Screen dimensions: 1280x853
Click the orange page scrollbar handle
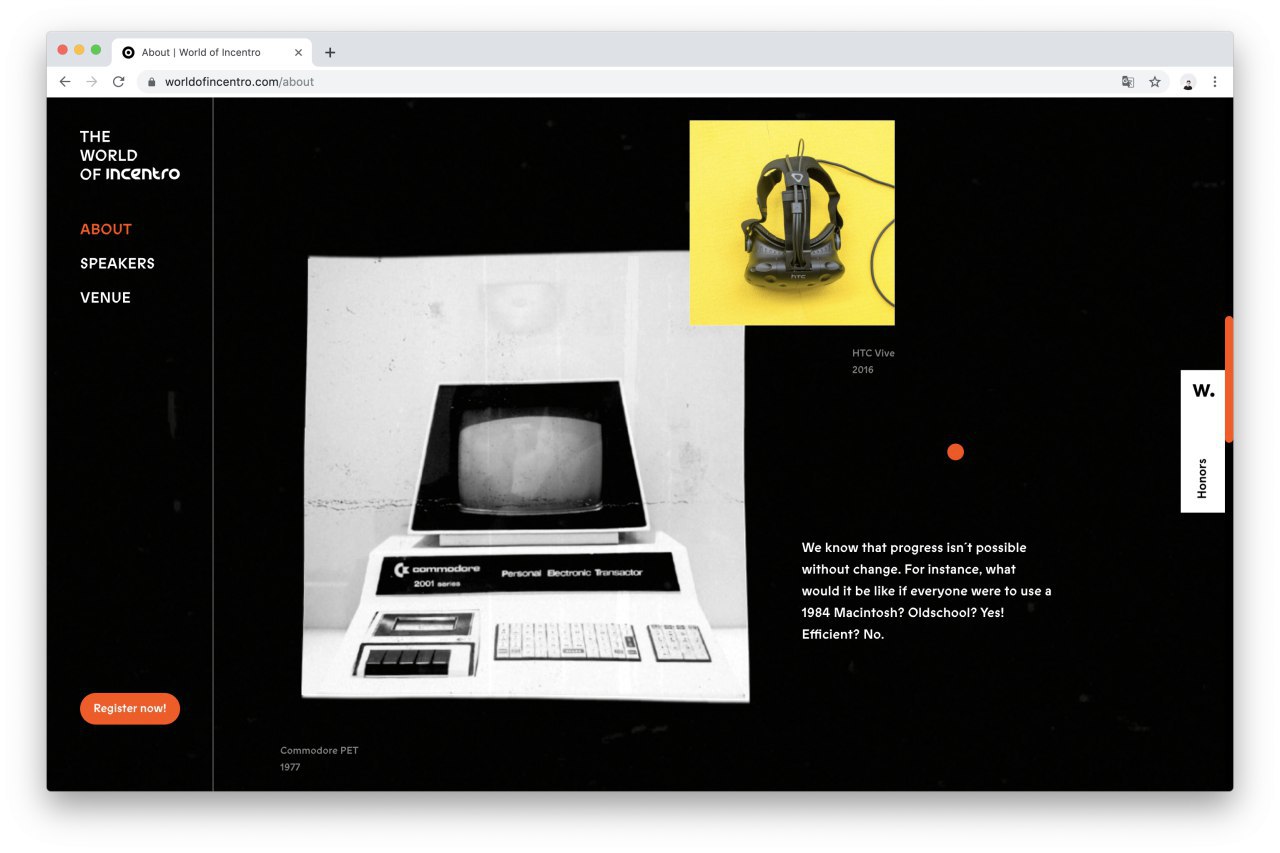pyautogui.click(x=1229, y=379)
